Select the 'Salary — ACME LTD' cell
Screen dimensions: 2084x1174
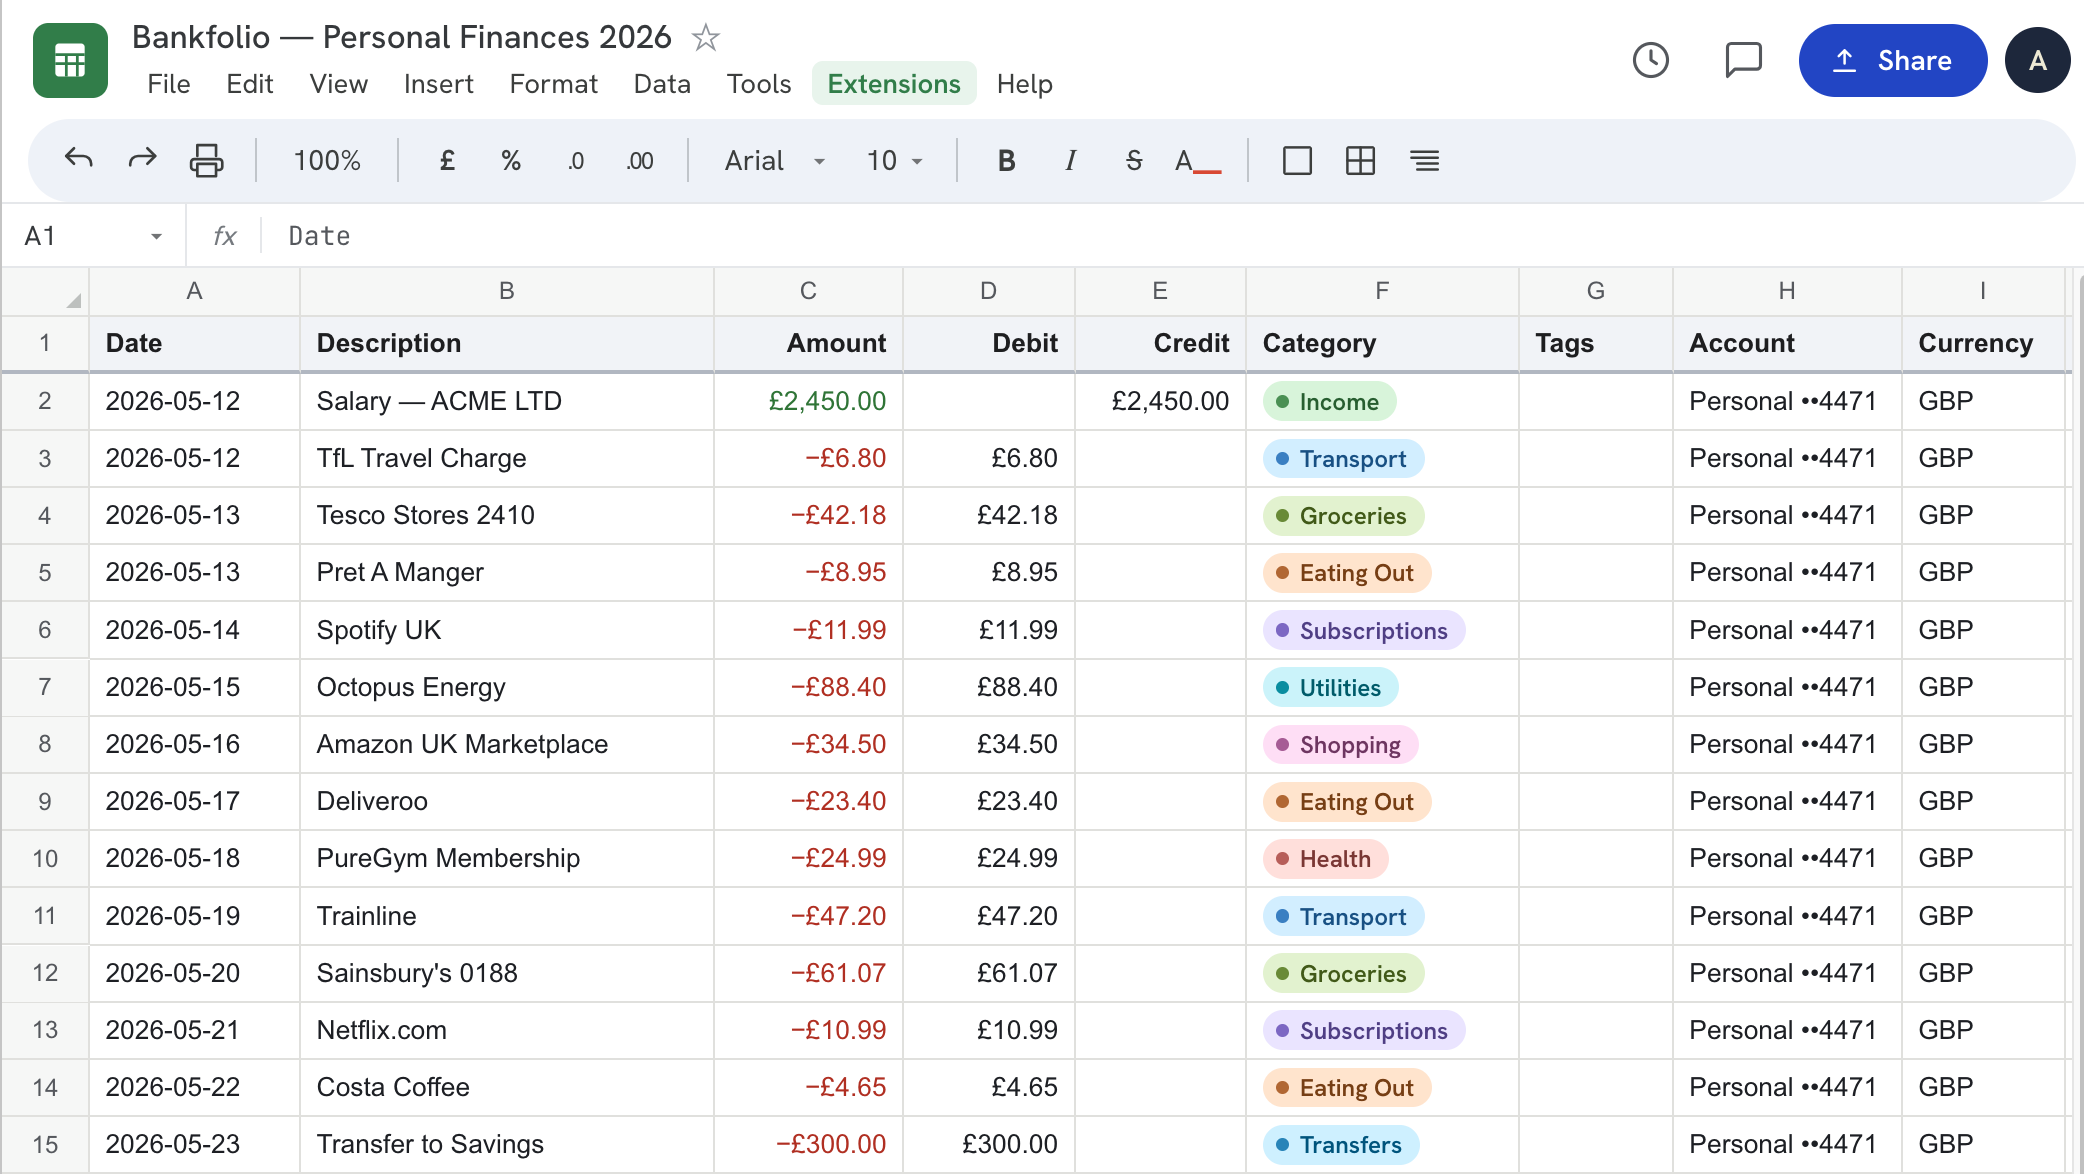click(506, 401)
